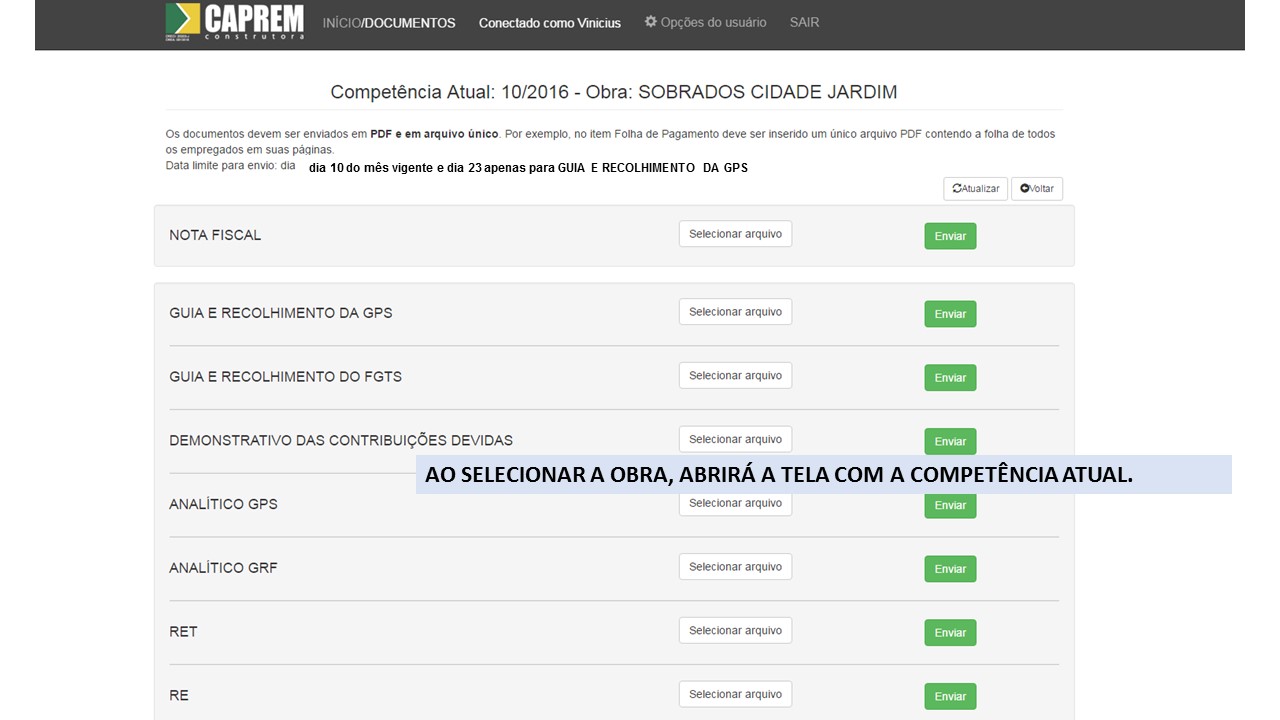Choose file for GUIA E RECOLHIMENTO DA GPS
Image resolution: width=1280 pixels, height=720 pixels.
pyautogui.click(x=735, y=312)
